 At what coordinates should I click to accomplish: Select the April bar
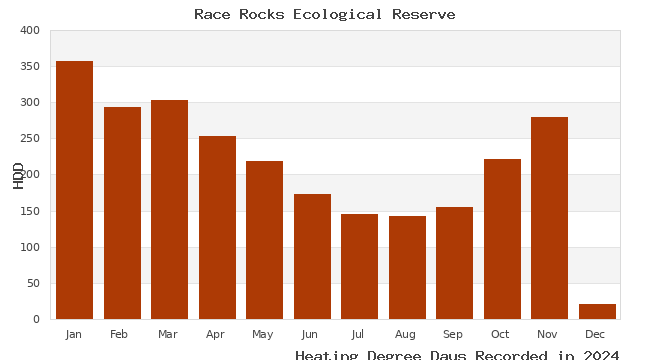point(217,228)
